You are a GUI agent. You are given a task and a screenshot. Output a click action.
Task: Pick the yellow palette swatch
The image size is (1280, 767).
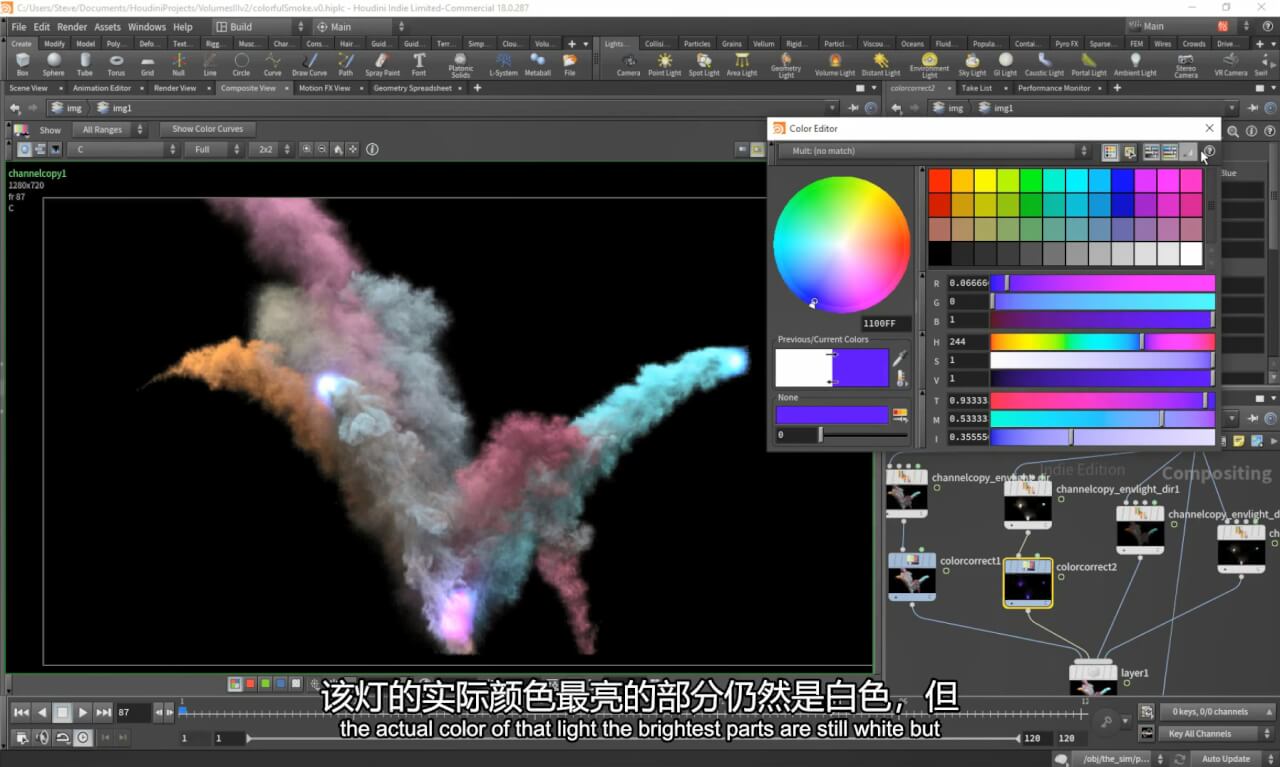tap(986, 180)
